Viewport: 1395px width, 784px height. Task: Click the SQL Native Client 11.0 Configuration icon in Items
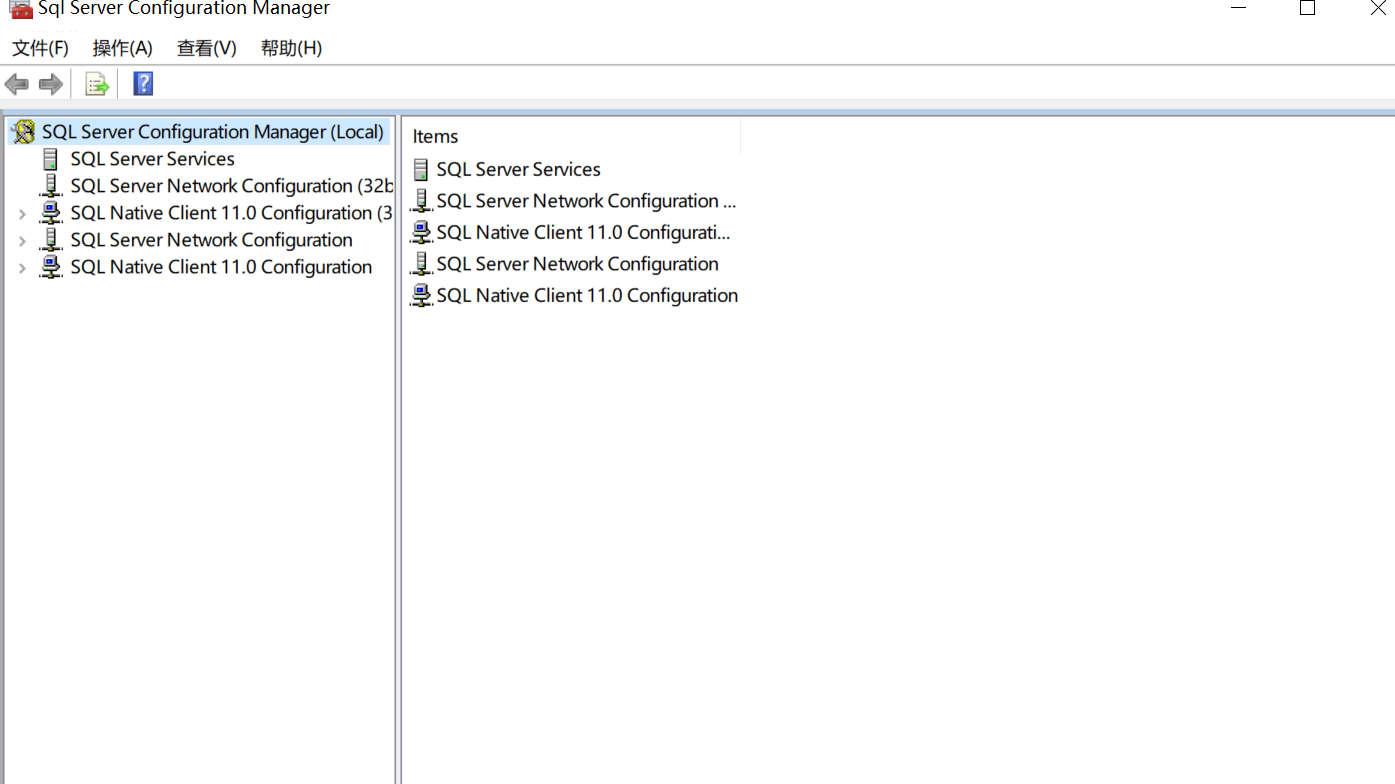click(421, 295)
